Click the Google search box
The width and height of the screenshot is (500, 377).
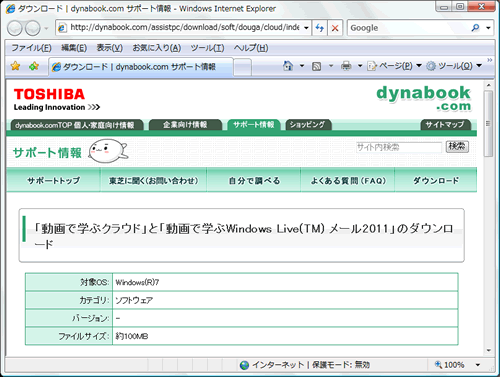point(407,28)
